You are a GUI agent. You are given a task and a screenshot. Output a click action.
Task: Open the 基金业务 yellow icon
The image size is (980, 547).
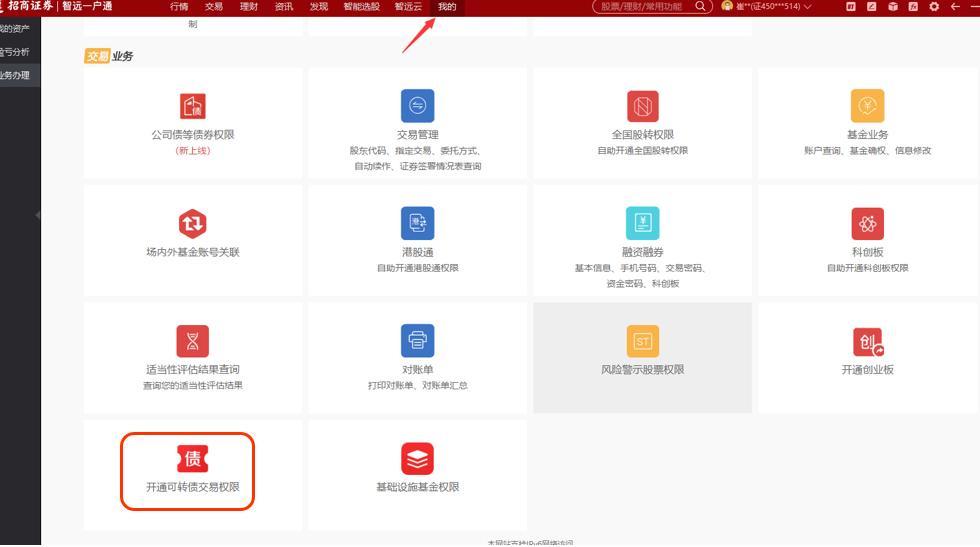(868, 106)
